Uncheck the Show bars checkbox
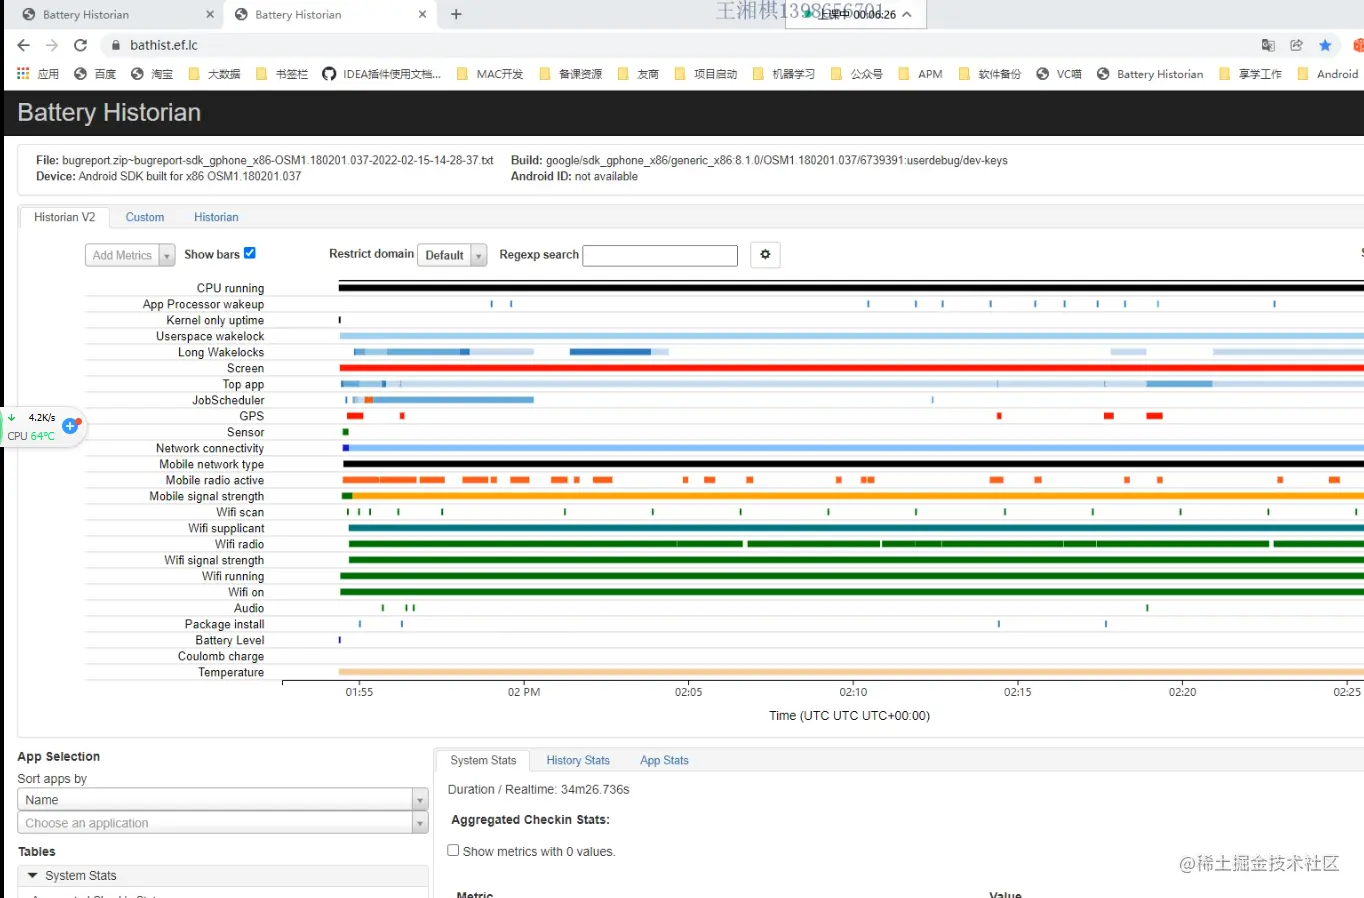1364x898 pixels. [x=250, y=253]
